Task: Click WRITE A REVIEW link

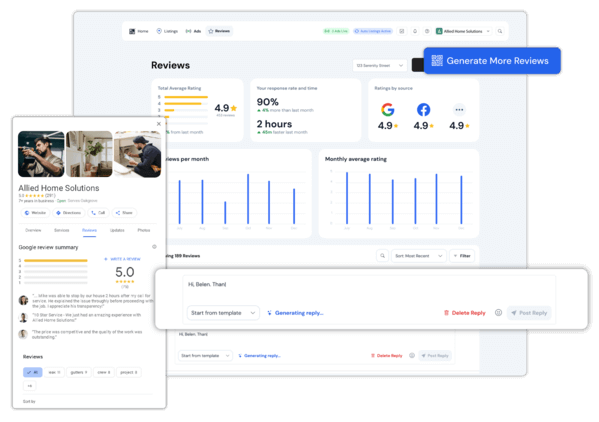Action: (x=122, y=259)
